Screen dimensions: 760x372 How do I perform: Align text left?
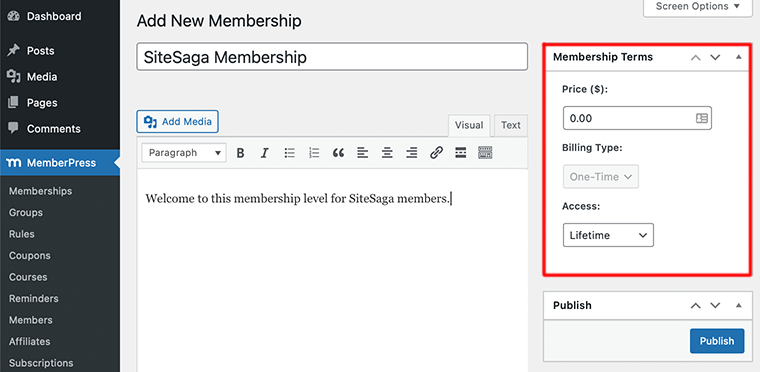[x=363, y=153]
